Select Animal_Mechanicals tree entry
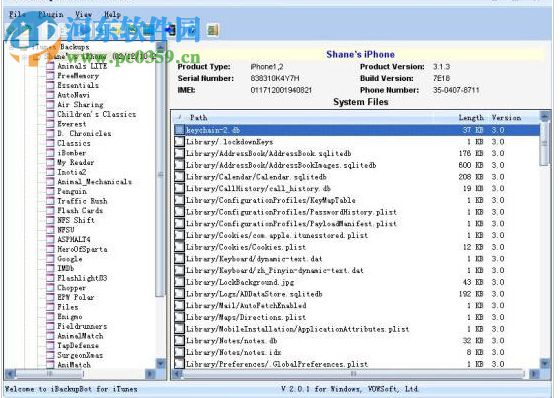Screen dimensions: 560x398 click(94, 182)
